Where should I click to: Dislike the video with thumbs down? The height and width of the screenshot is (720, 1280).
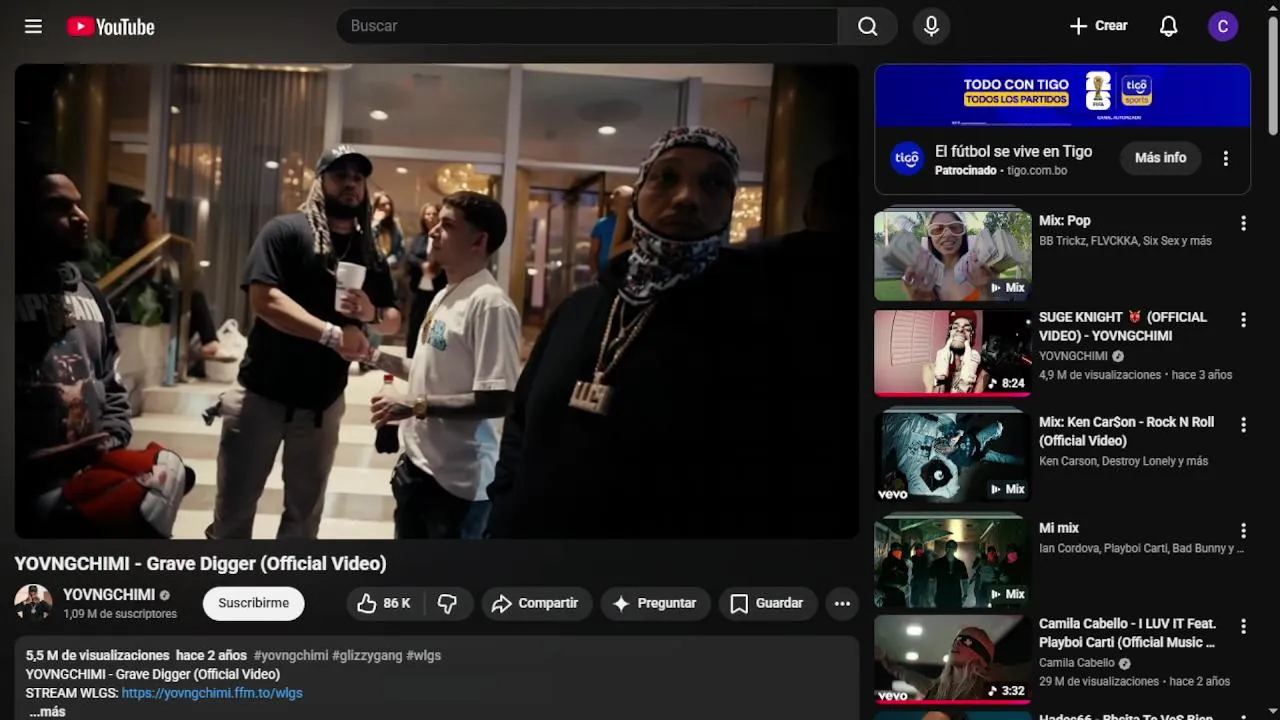[448, 603]
